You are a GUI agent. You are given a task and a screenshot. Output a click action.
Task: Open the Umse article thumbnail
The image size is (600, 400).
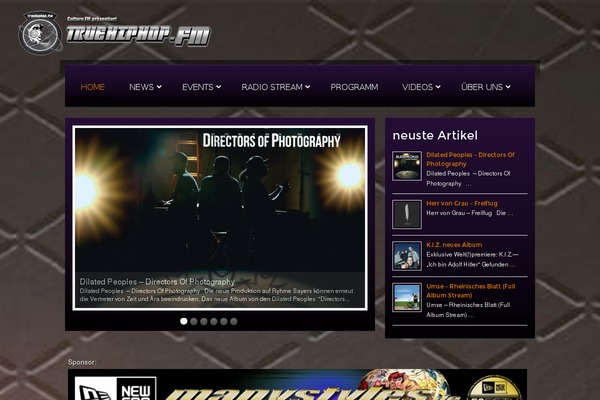(x=407, y=297)
